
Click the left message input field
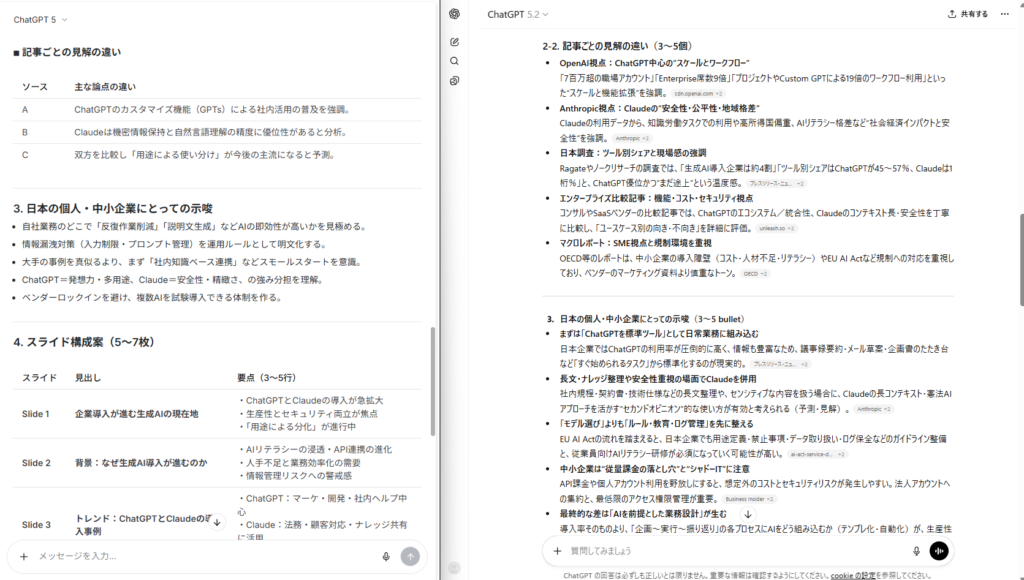click(x=200, y=556)
